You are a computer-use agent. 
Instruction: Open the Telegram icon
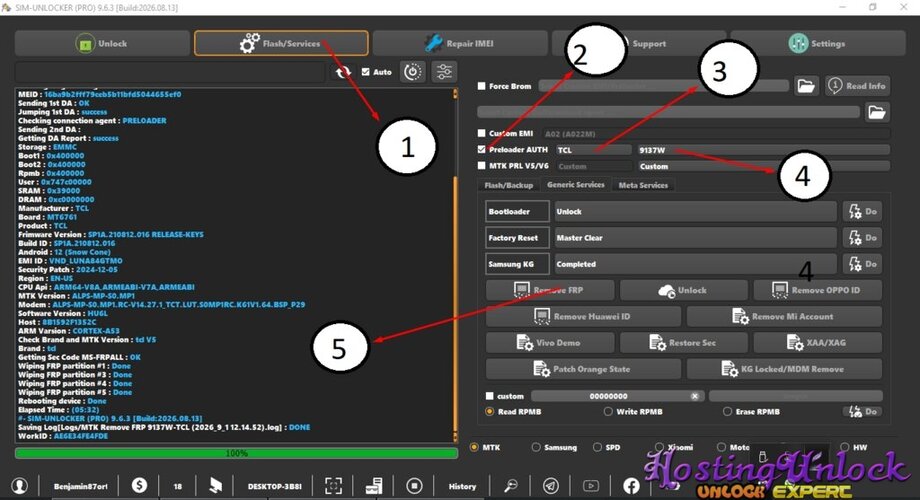(550, 485)
